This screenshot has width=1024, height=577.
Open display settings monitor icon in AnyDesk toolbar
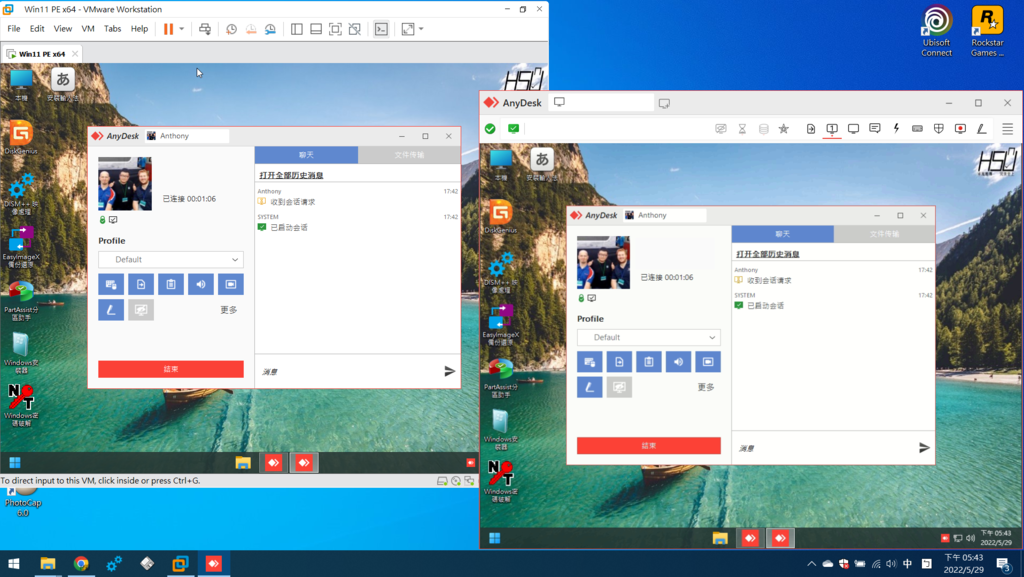(854, 129)
